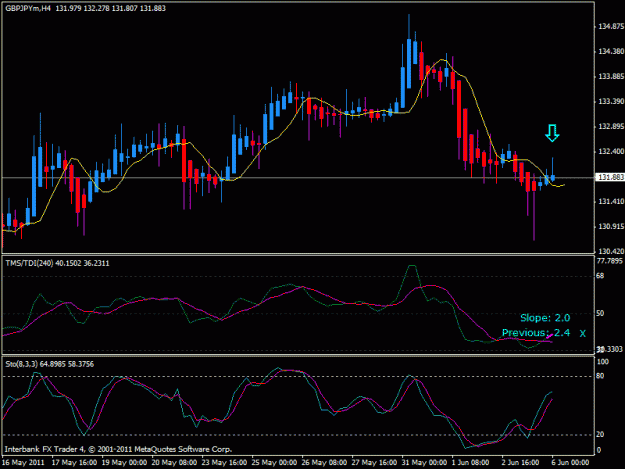The width and height of the screenshot is (625, 469).
Task: Click the 68 level on TDI scale
Action: click(x=600, y=276)
